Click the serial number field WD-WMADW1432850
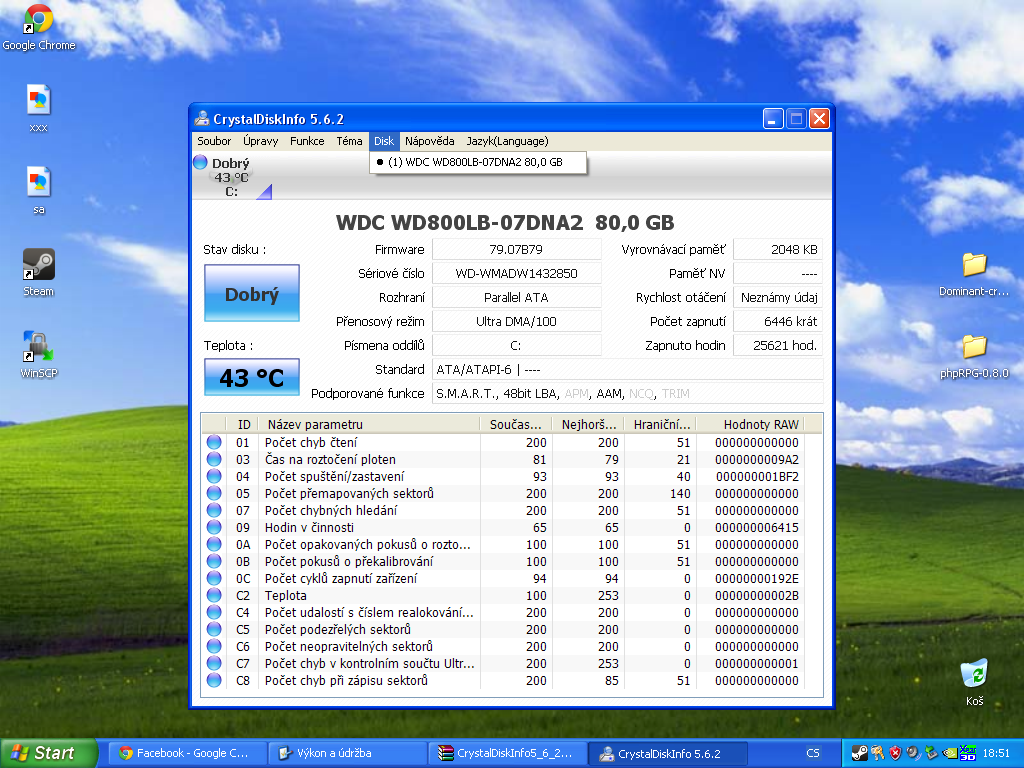This screenshot has height=768, width=1024. pyautogui.click(x=516, y=273)
